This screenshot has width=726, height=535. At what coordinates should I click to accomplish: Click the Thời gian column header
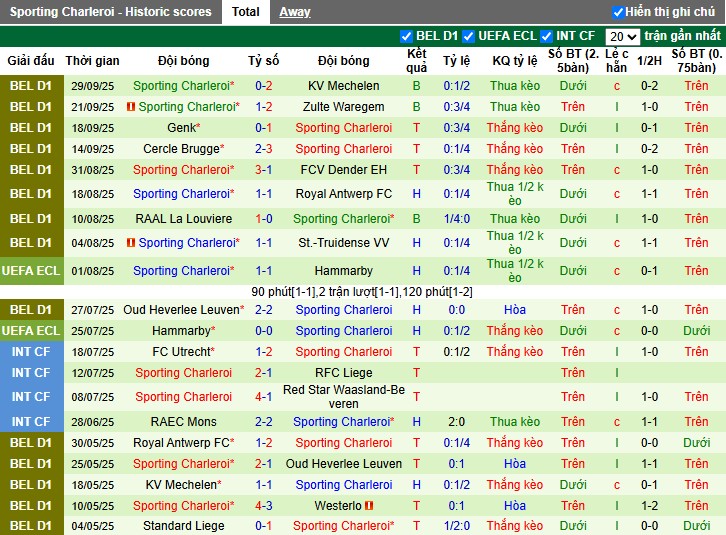[92, 61]
